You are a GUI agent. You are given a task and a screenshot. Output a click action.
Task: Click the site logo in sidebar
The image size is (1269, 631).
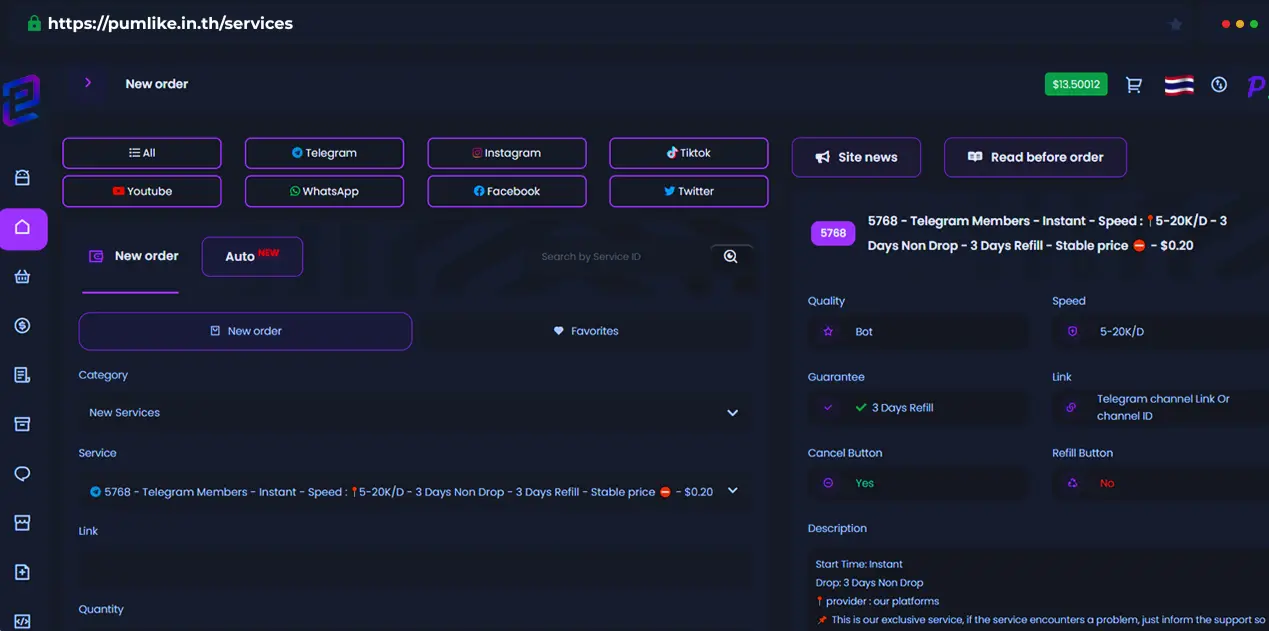[20, 100]
